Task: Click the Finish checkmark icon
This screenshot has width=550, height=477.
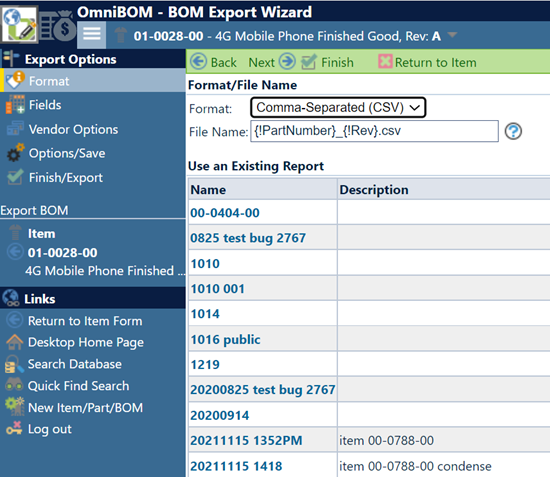Action: click(309, 62)
